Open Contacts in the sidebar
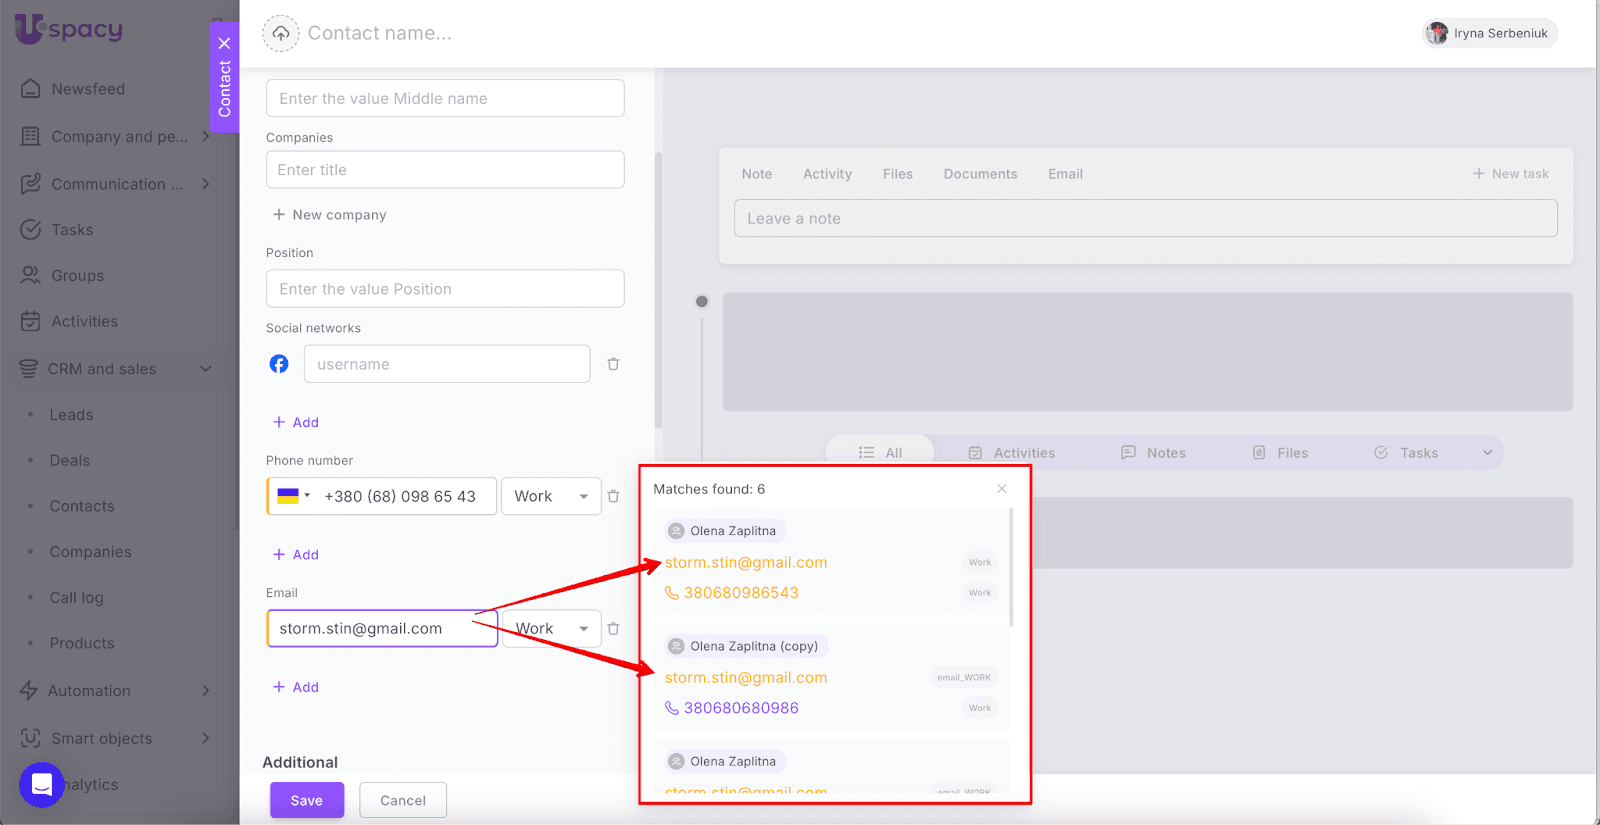 coord(82,506)
